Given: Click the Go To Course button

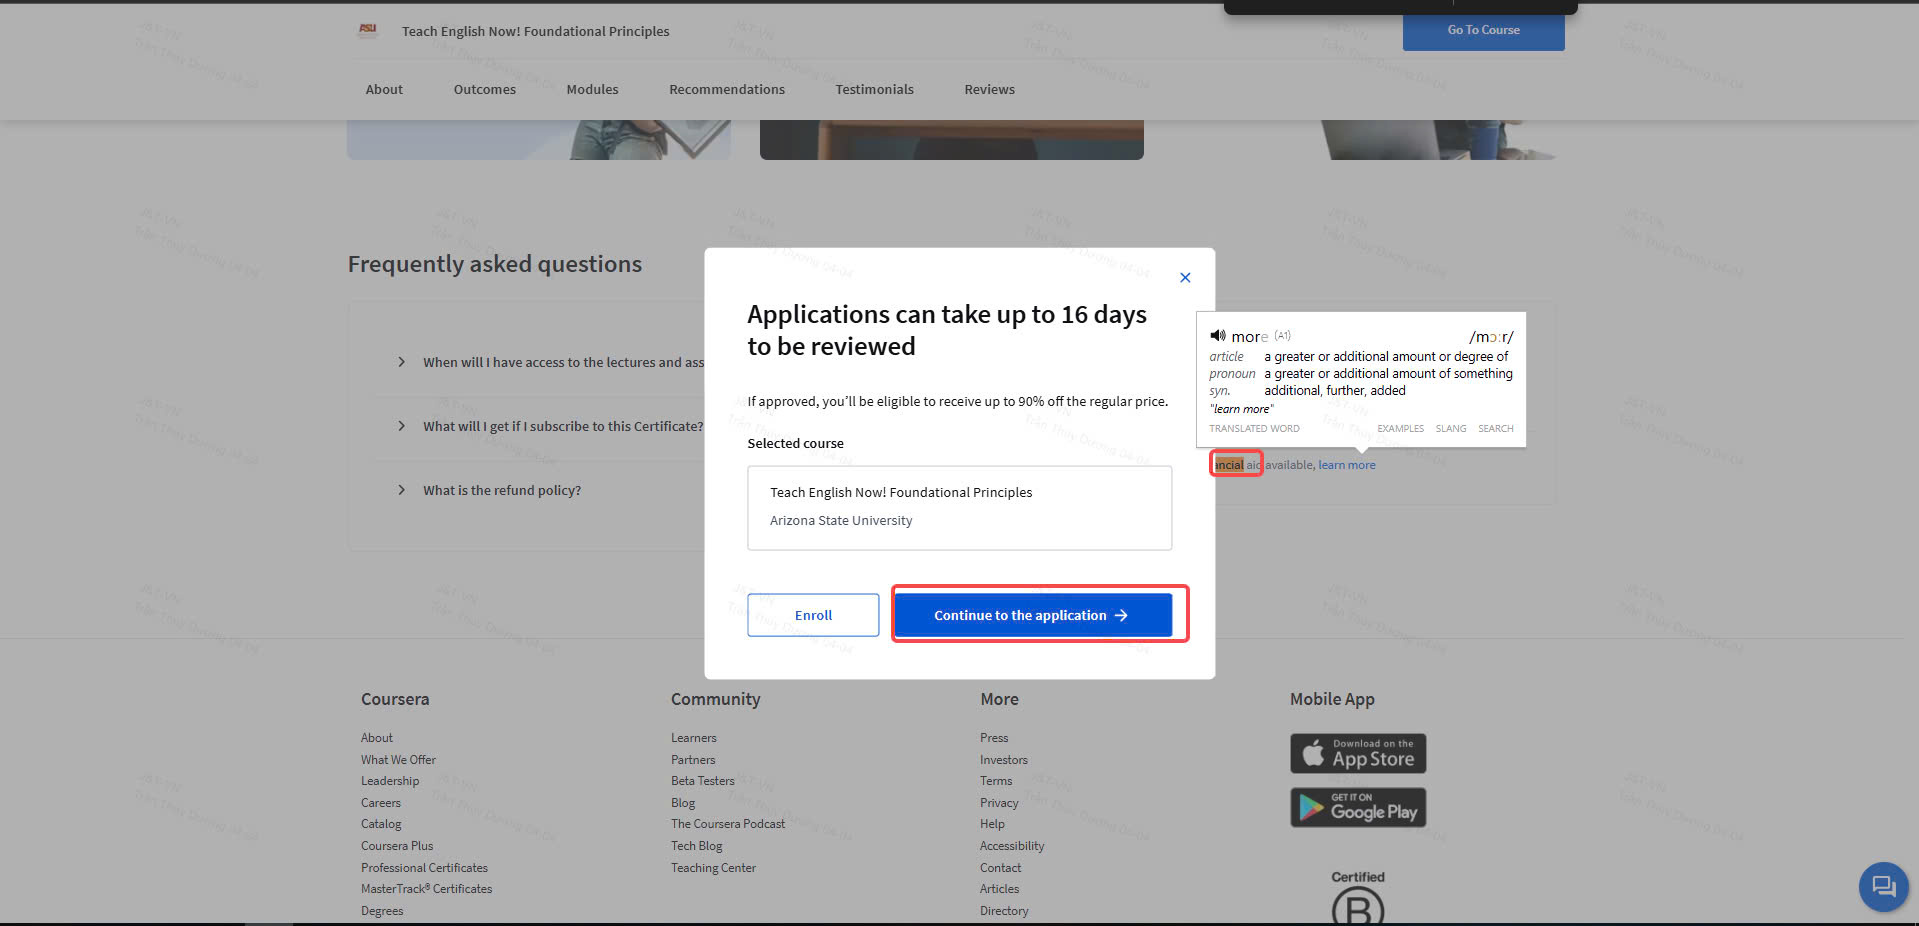Looking at the screenshot, I should pos(1483,30).
